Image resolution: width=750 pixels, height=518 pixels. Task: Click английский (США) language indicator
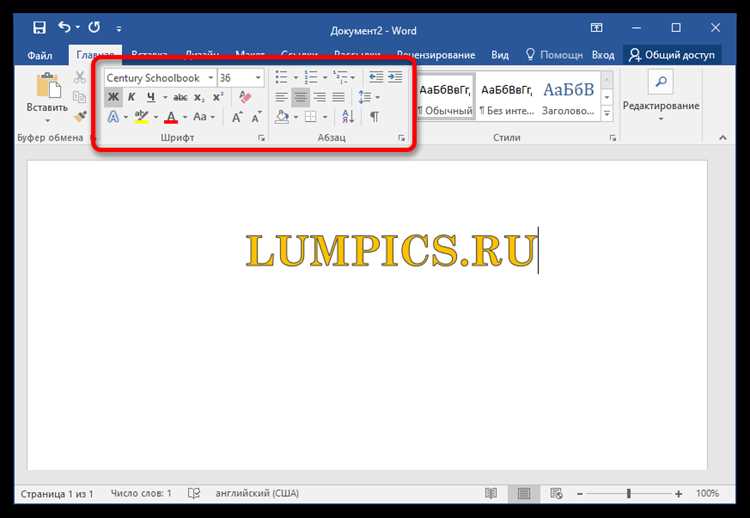[x=257, y=493]
